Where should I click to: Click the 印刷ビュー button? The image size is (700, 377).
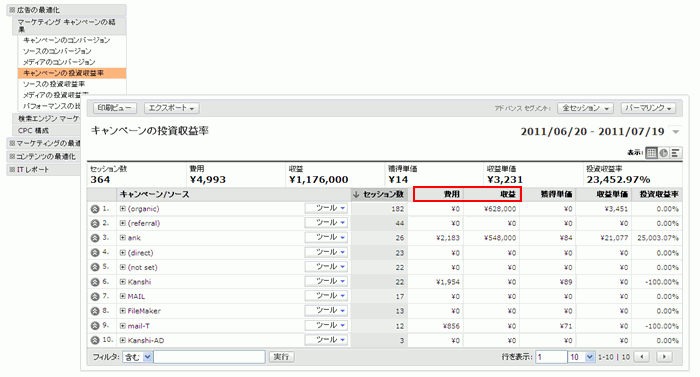(x=115, y=108)
